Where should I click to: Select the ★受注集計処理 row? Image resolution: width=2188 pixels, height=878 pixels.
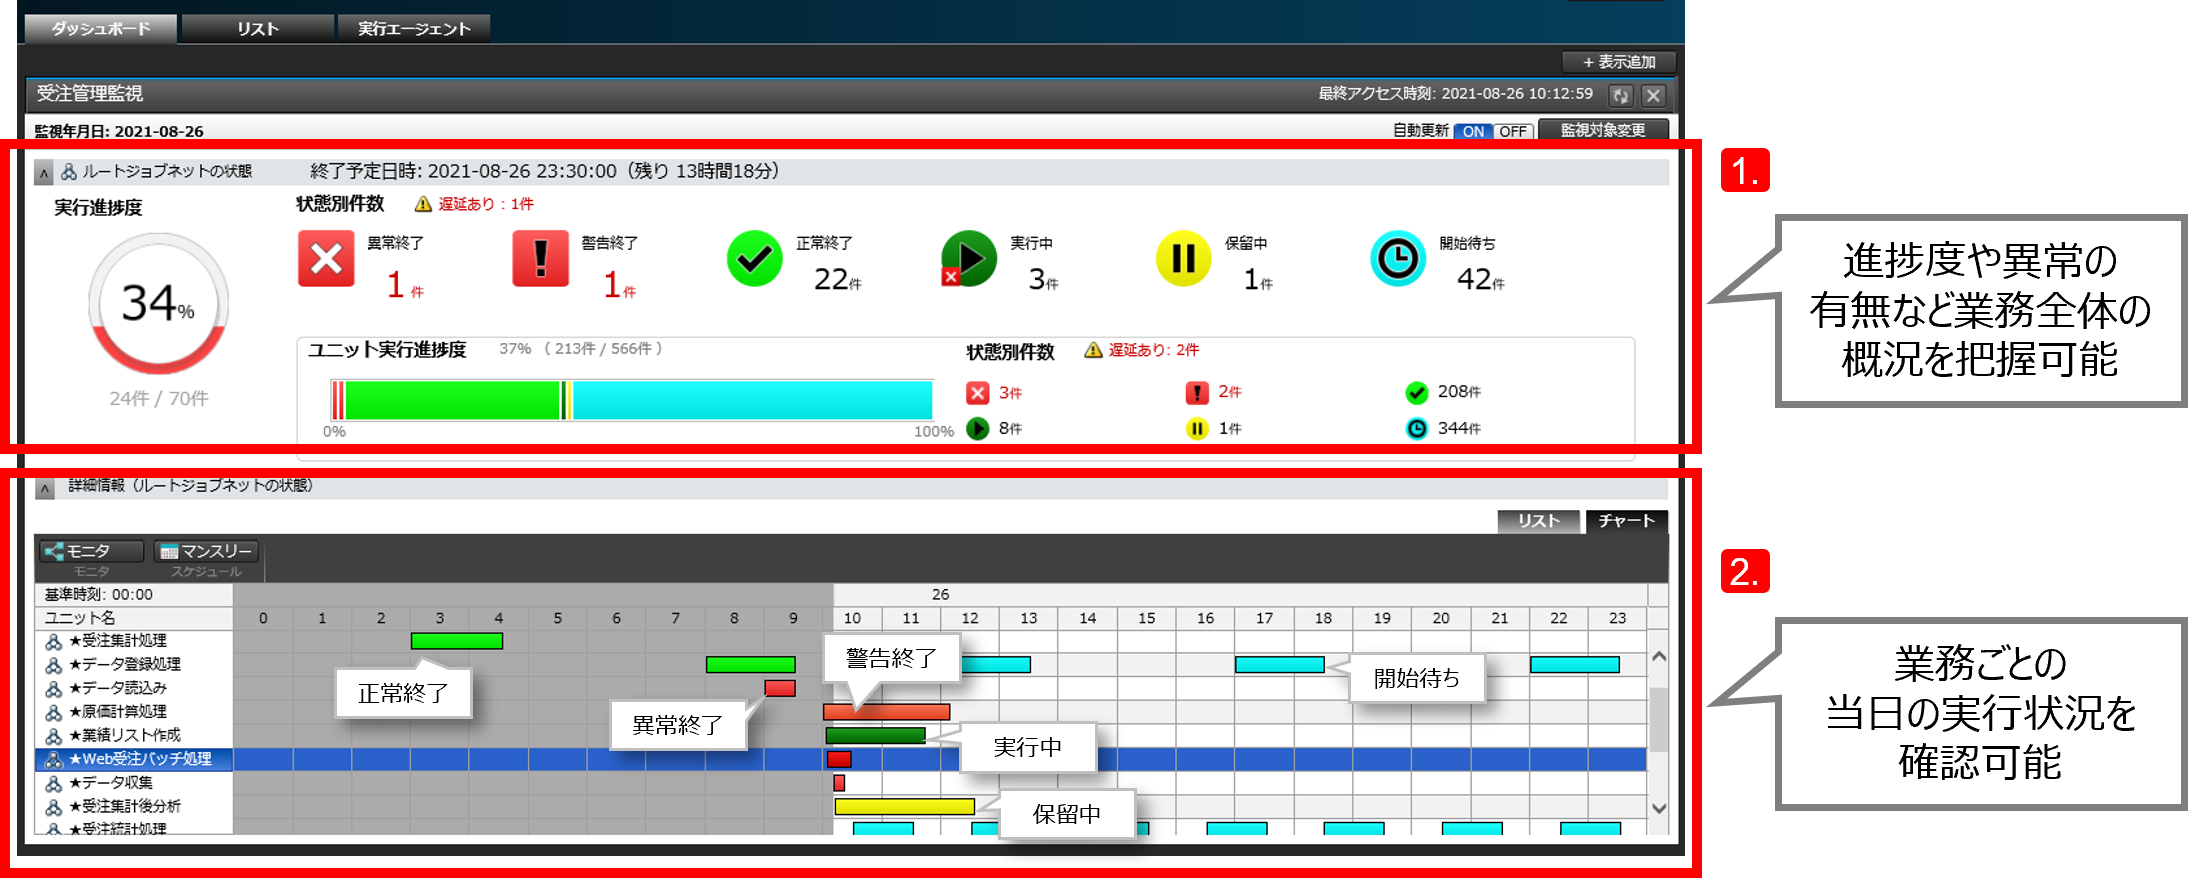(x=134, y=641)
